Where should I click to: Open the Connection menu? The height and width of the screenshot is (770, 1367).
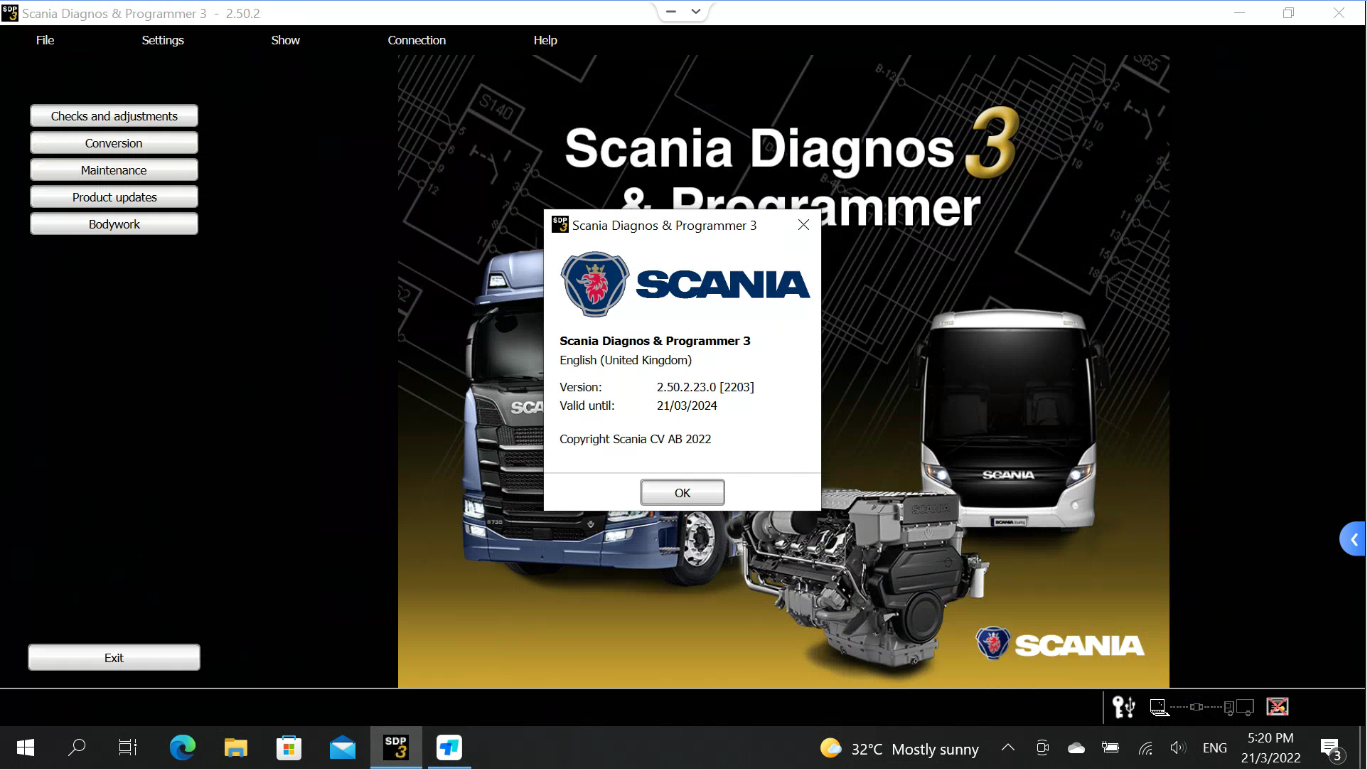(417, 40)
